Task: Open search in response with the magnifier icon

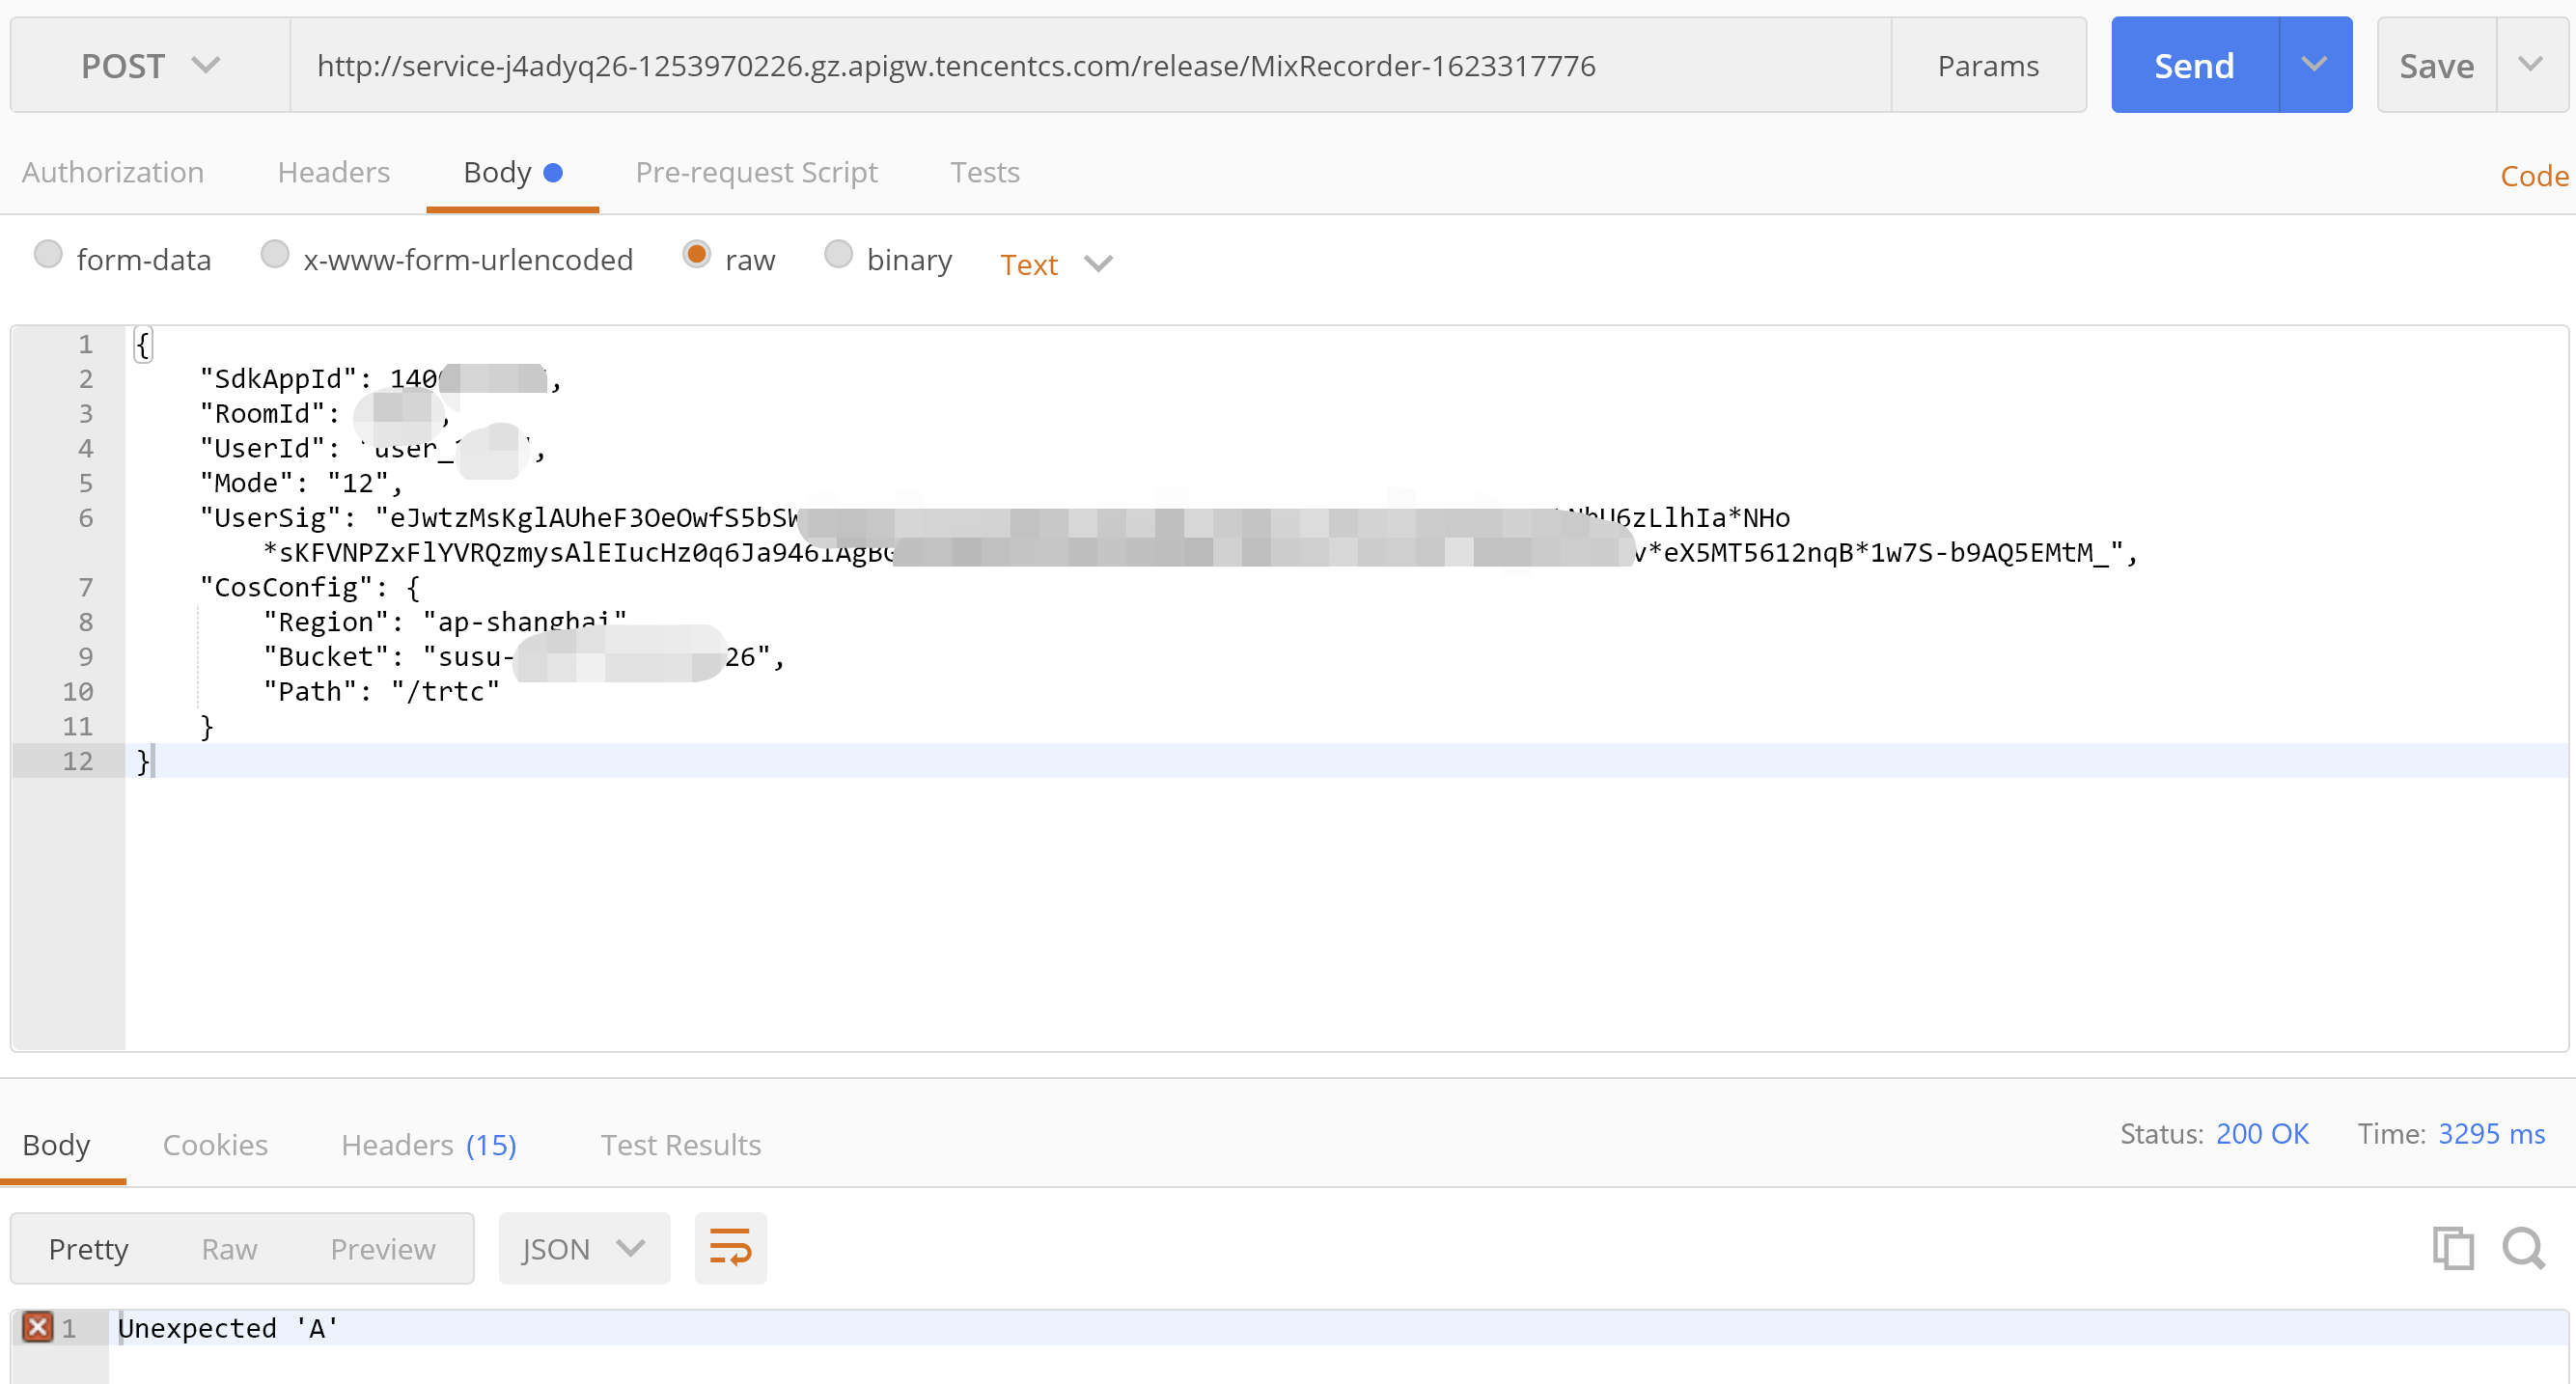Action: [x=2523, y=1248]
